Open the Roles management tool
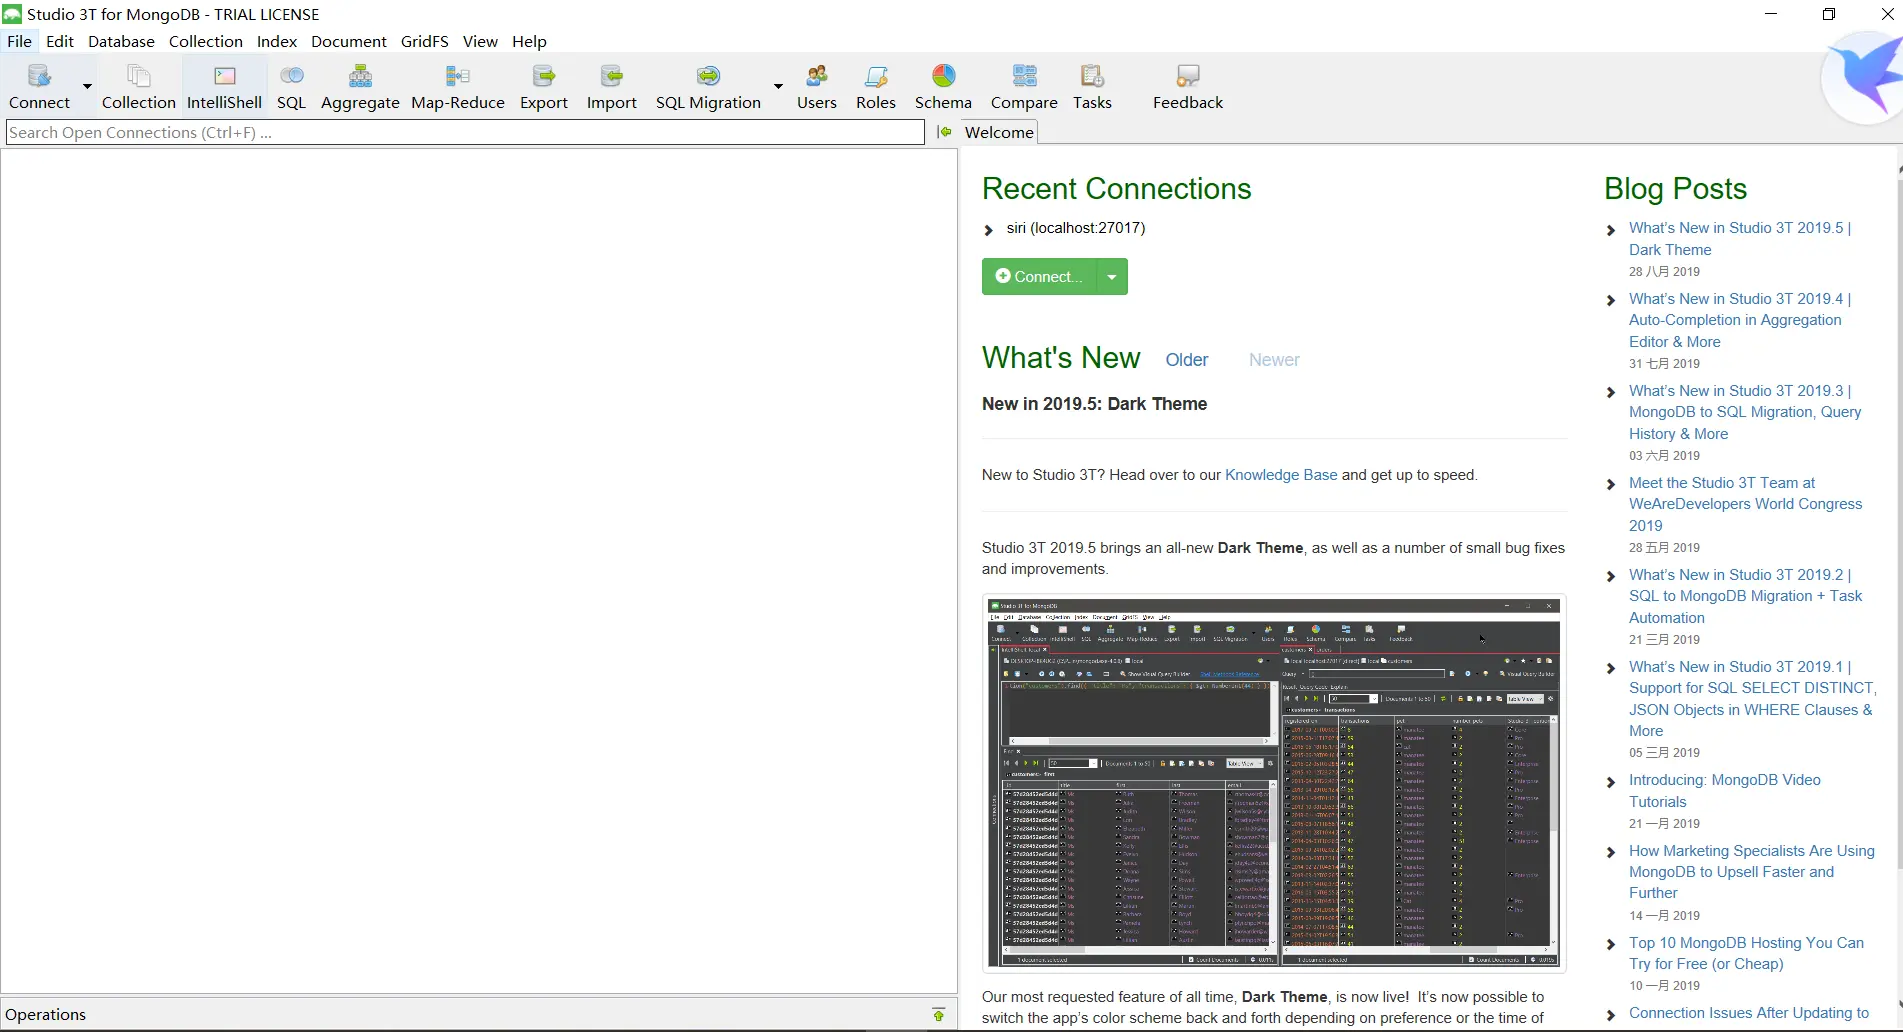This screenshot has width=1903, height=1032. tap(876, 86)
